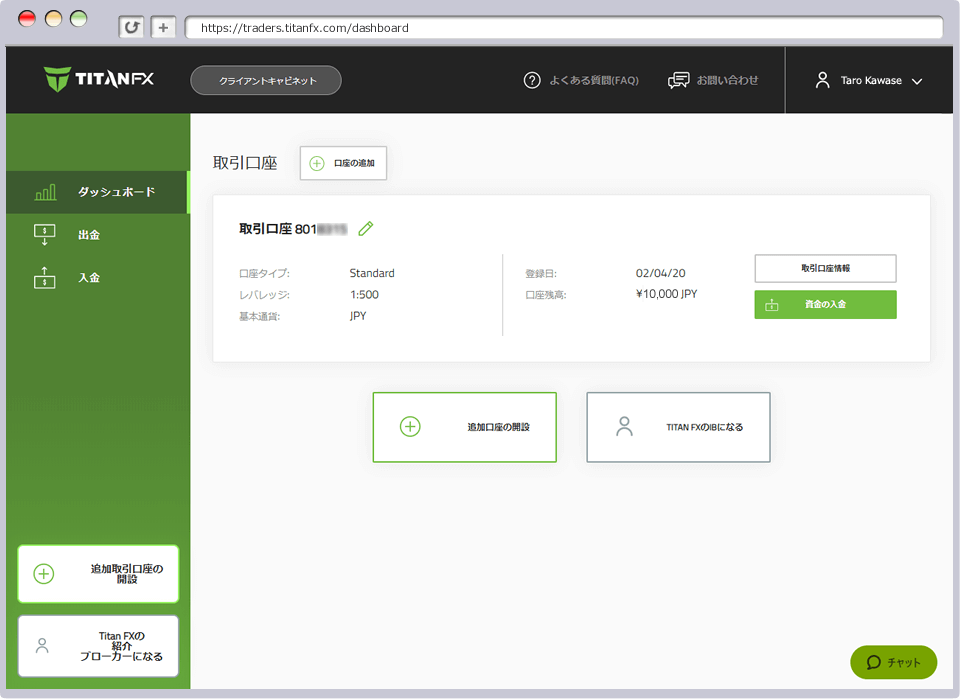The image size is (960, 699).
Task: Select the 追加口座の開設 card
Action: 464,427
